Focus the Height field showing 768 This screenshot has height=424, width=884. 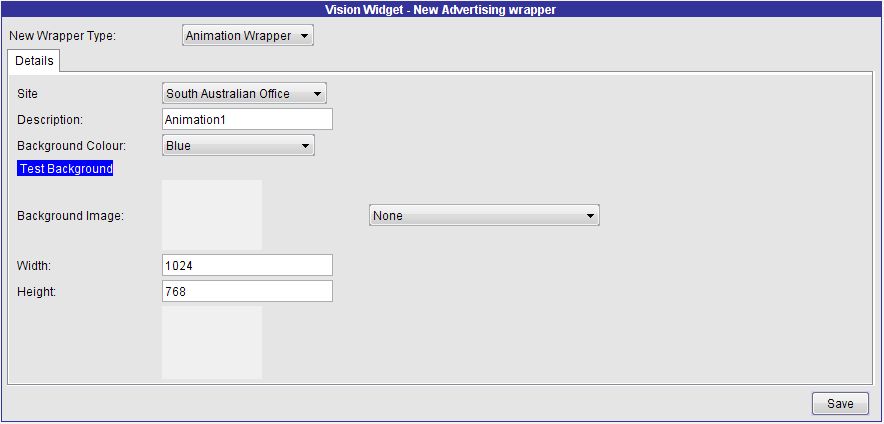(x=246, y=291)
